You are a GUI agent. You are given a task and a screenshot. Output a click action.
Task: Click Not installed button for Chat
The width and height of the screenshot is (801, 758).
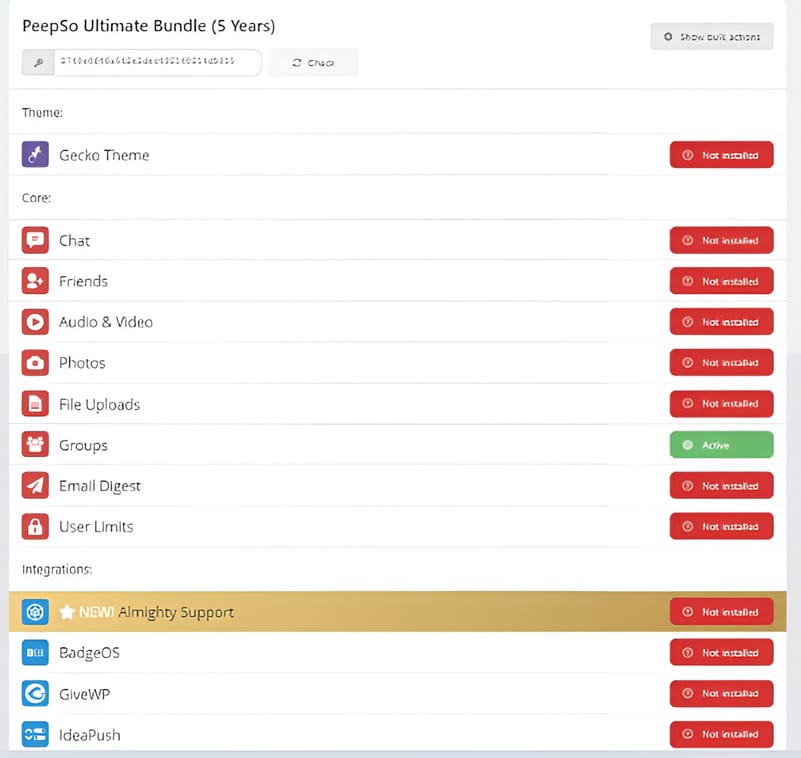coord(721,241)
